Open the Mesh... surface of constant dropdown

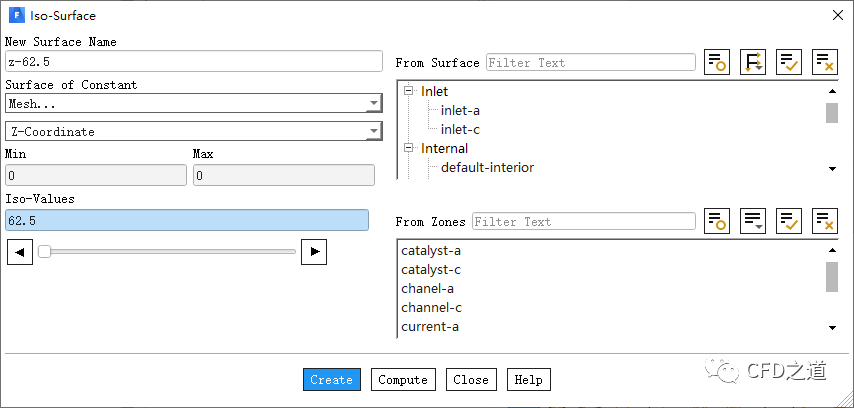pos(193,103)
